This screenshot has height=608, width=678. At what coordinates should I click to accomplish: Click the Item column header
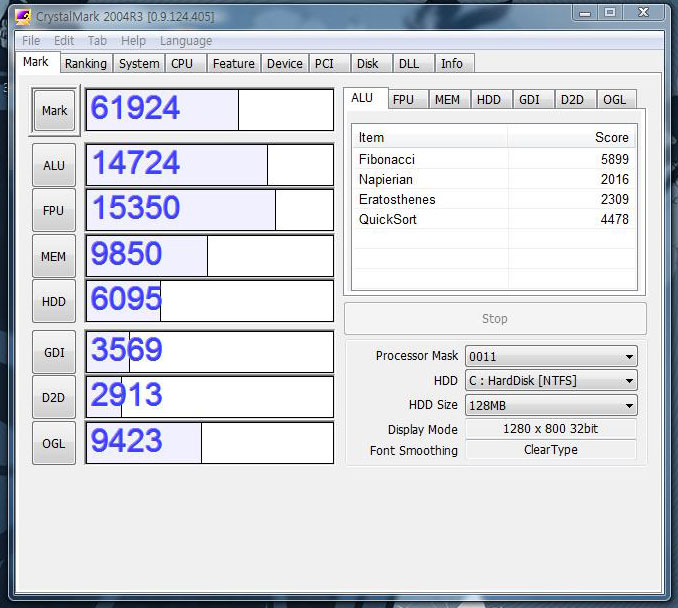click(430, 138)
